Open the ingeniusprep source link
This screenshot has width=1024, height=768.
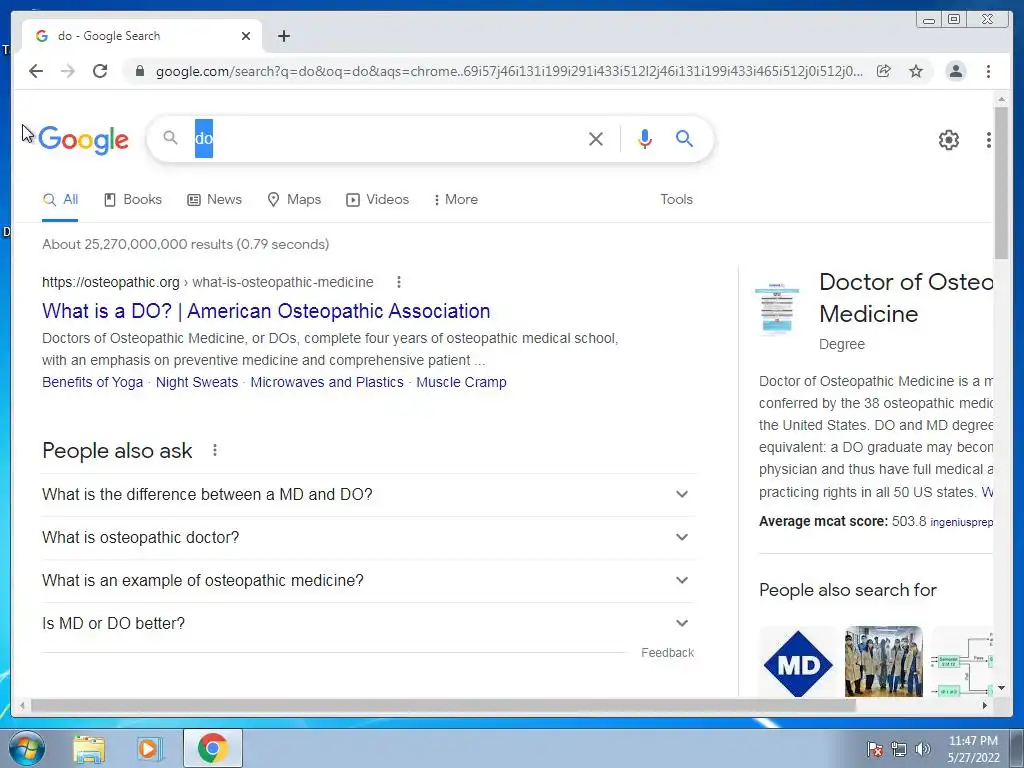[961, 522]
